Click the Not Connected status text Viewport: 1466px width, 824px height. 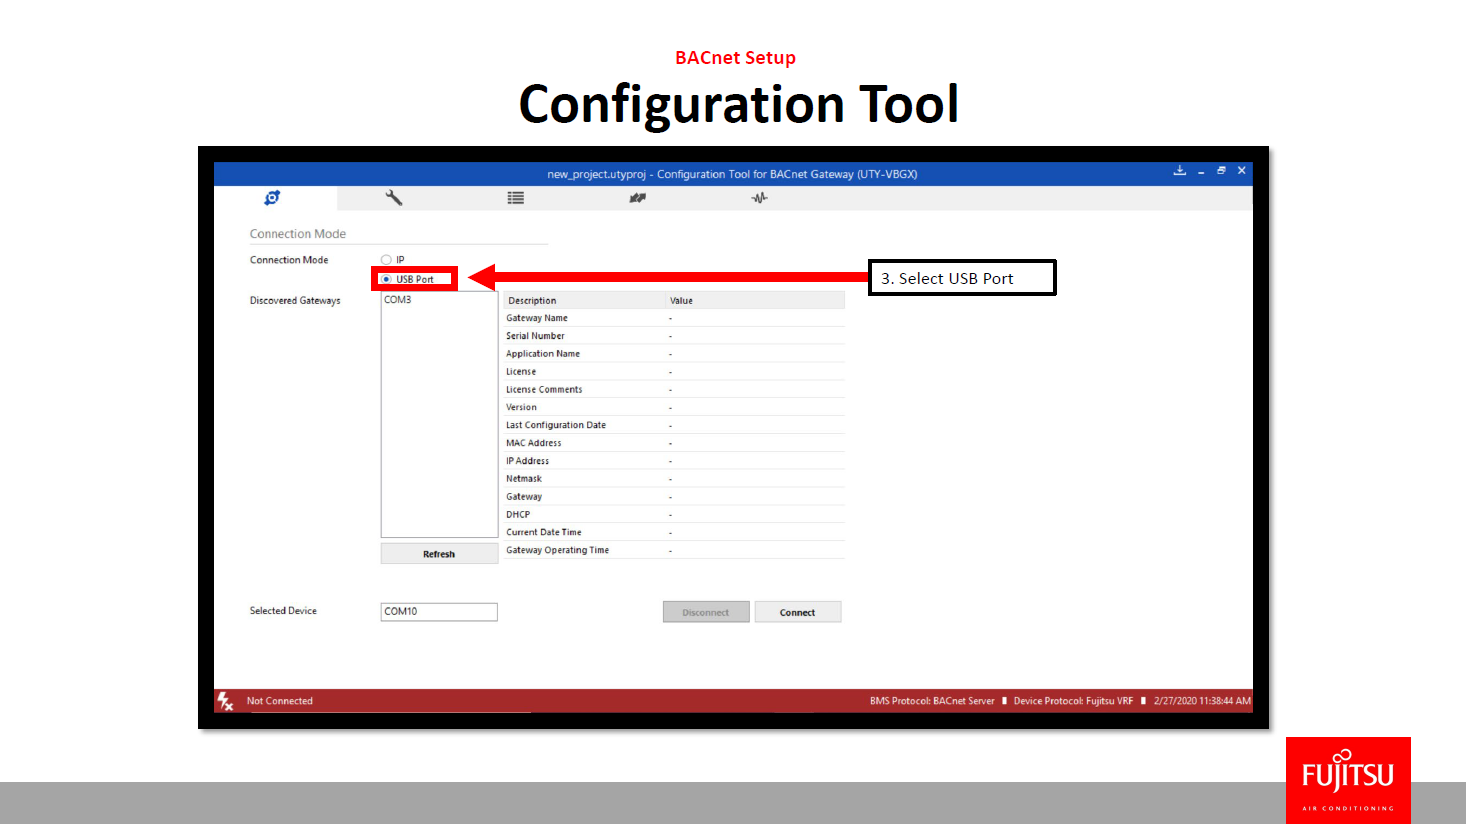click(280, 701)
